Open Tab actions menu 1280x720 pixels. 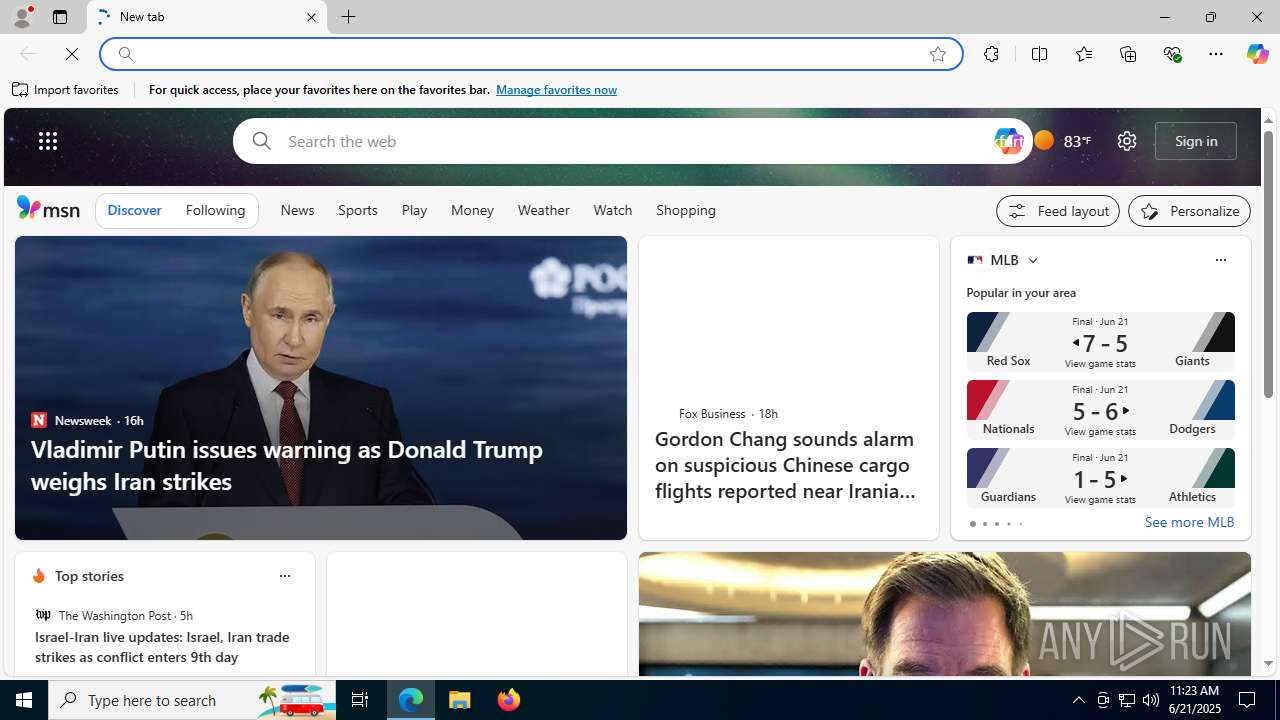59,17
